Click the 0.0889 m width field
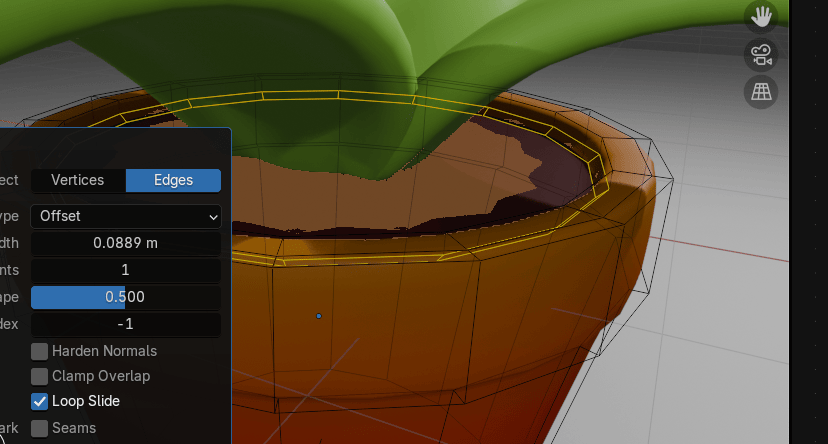The width and height of the screenshot is (828, 444). (126, 243)
